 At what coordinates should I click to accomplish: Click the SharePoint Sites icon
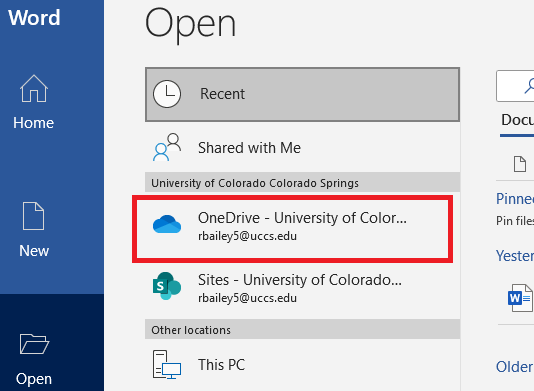pos(167,286)
